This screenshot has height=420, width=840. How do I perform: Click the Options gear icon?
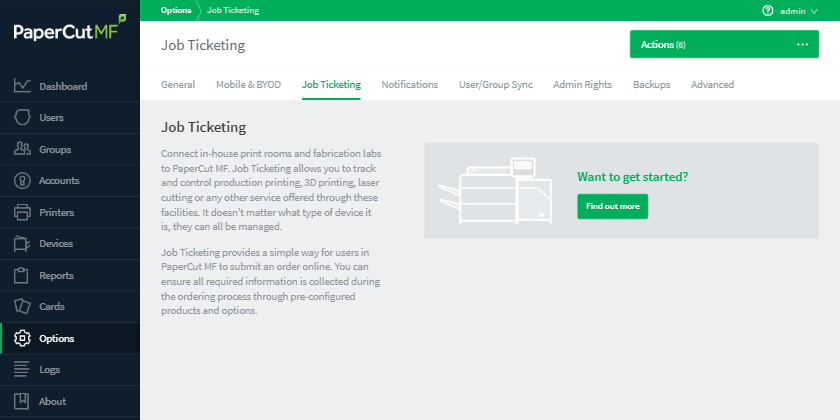tap(22, 338)
